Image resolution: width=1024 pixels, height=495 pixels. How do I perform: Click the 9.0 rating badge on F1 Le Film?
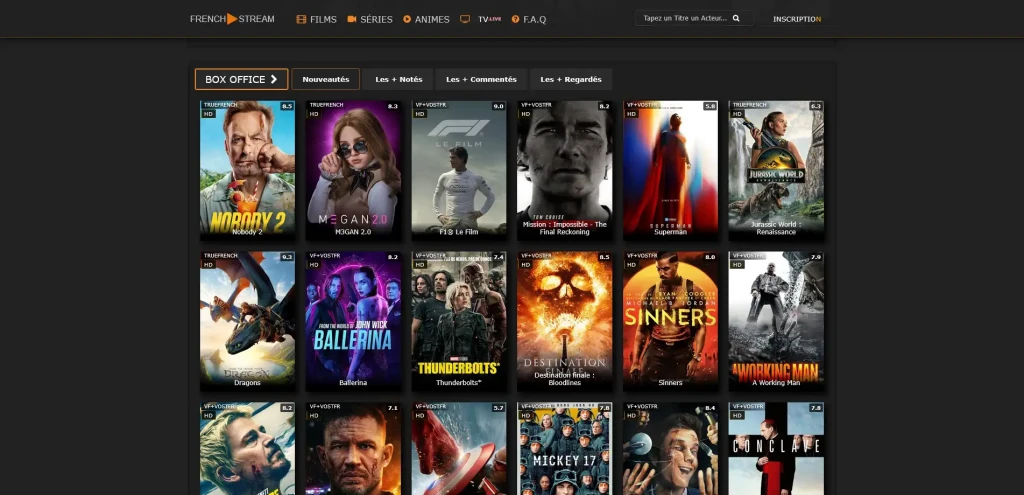(x=498, y=106)
